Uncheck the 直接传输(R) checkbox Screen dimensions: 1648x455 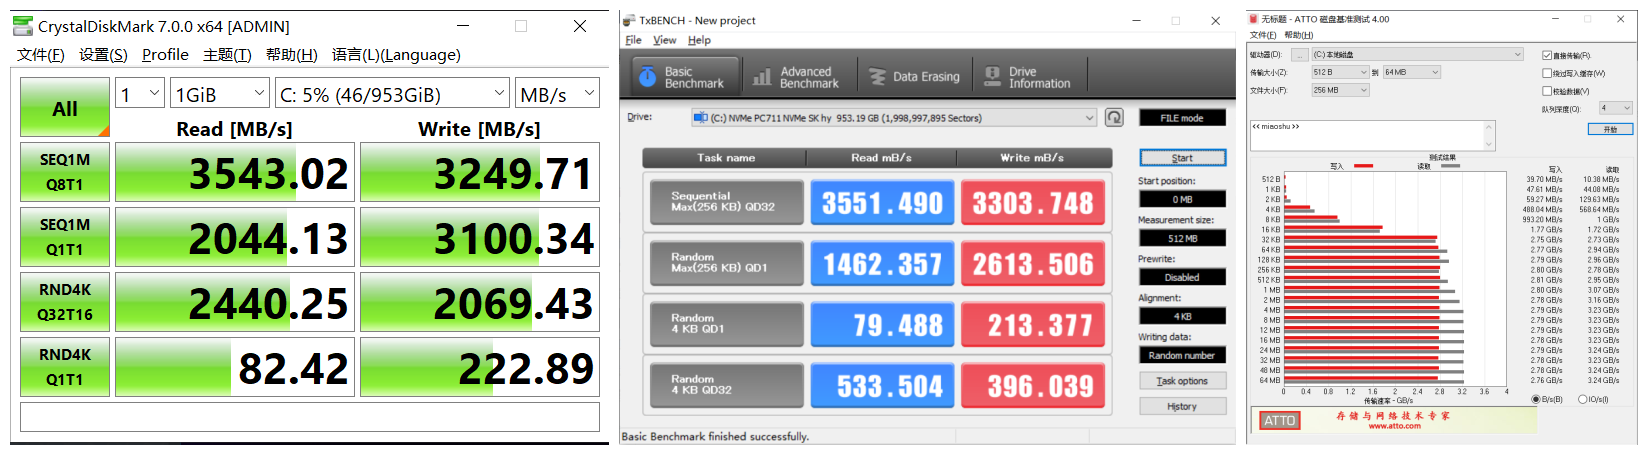pyautogui.click(x=1547, y=56)
